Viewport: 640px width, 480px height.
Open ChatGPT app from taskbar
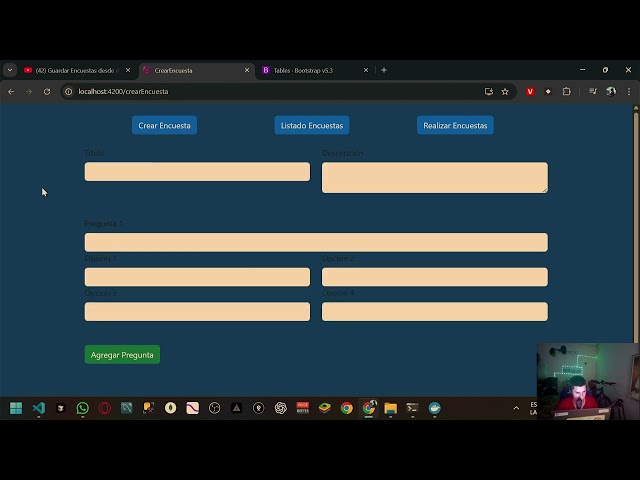click(280, 408)
